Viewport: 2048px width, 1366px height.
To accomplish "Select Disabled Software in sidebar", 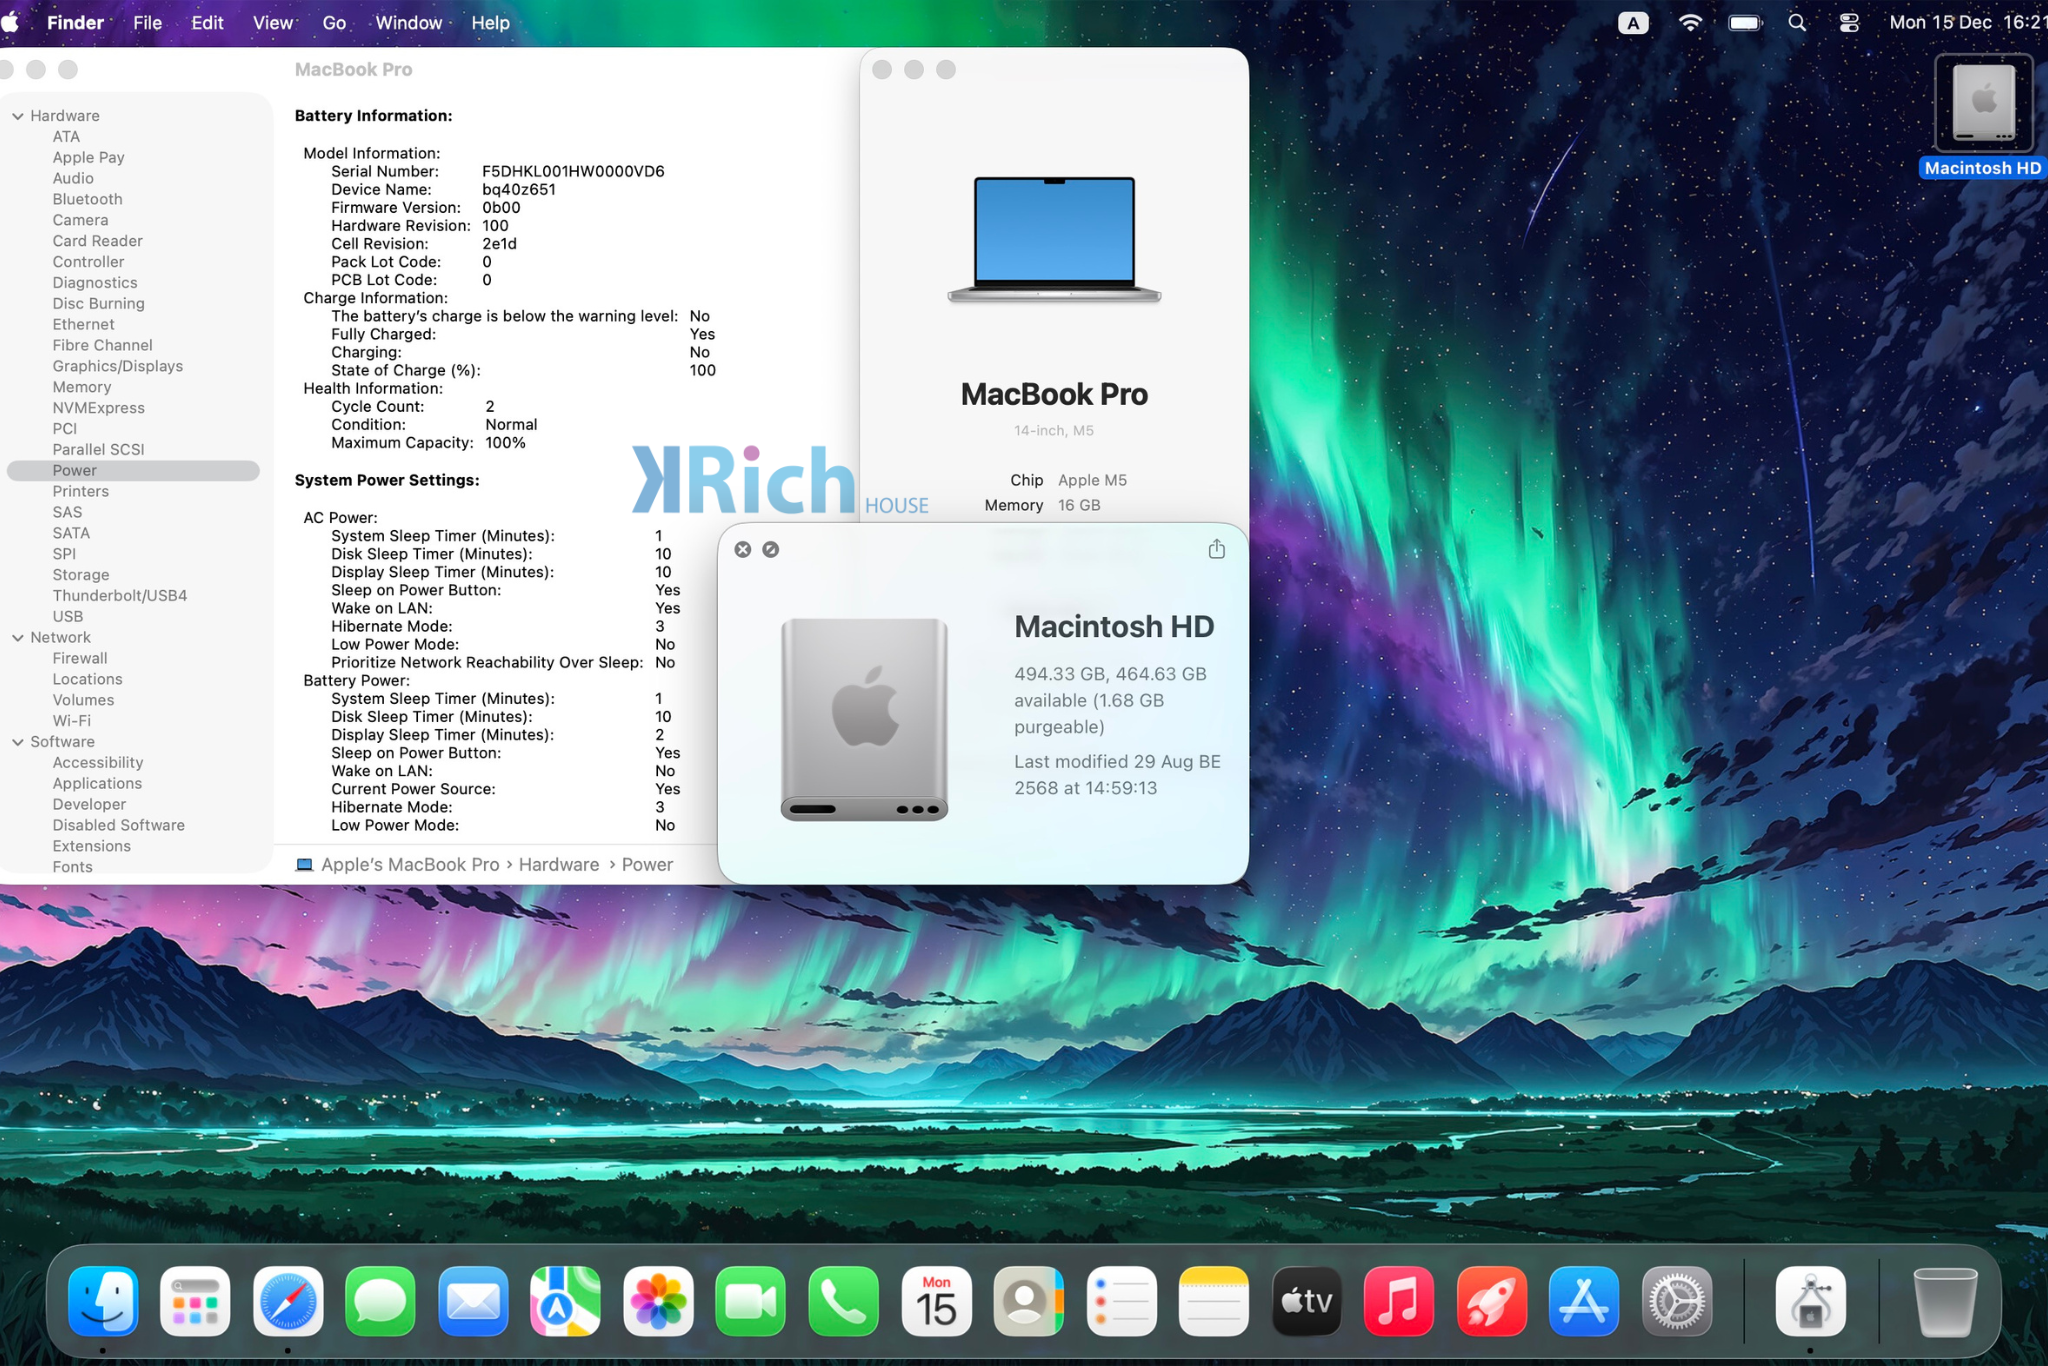I will (x=119, y=826).
